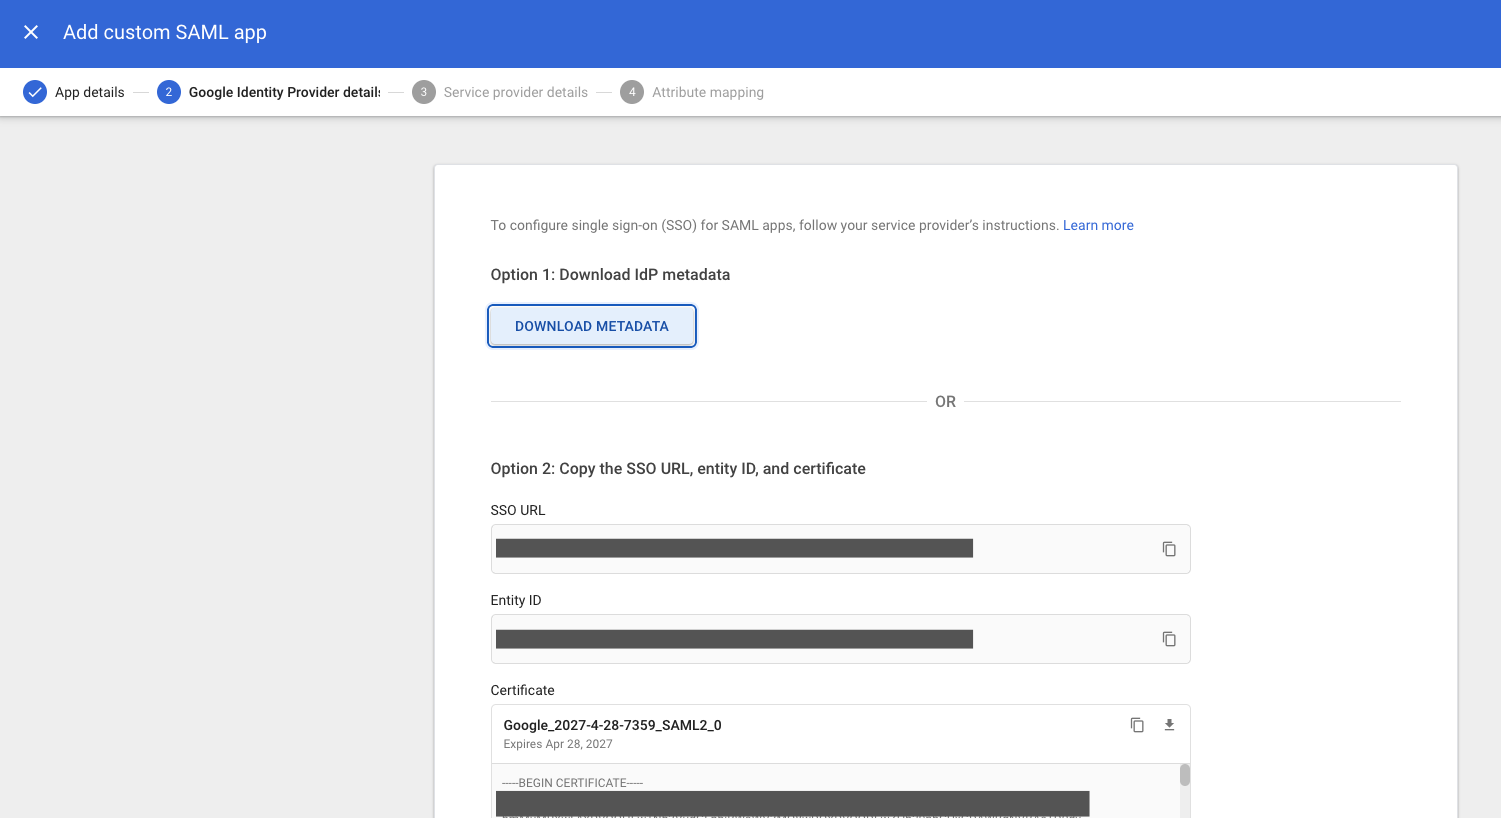Open the Attribute mapping step
1501x818 pixels.
707,92
